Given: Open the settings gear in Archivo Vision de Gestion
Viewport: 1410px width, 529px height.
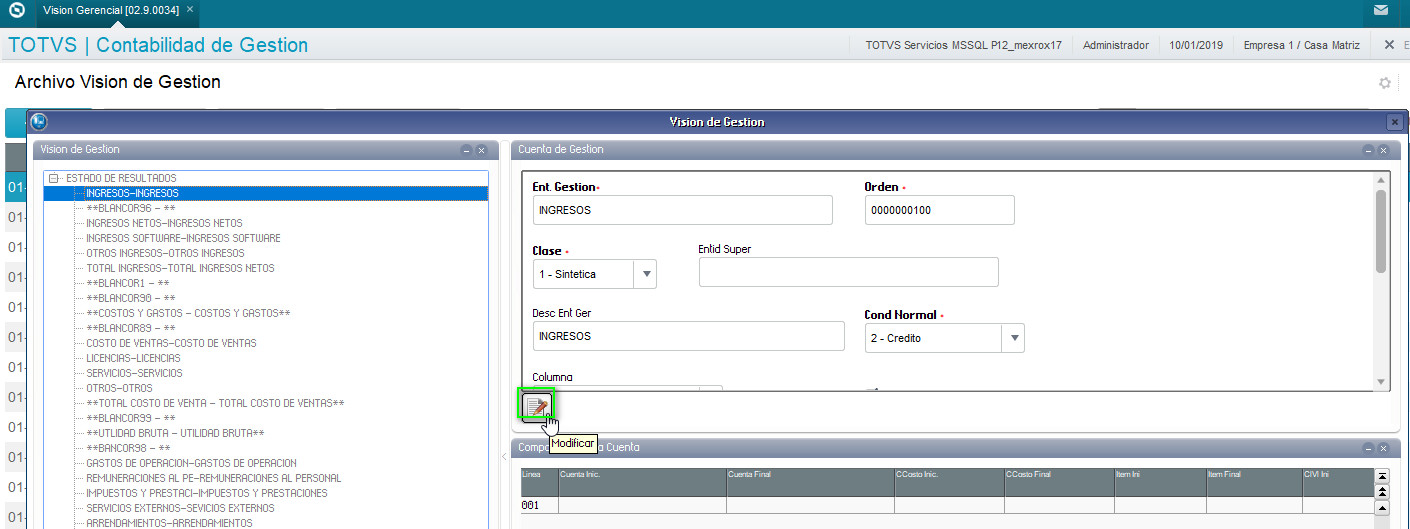Looking at the screenshot, I should tap(1385, 83).
